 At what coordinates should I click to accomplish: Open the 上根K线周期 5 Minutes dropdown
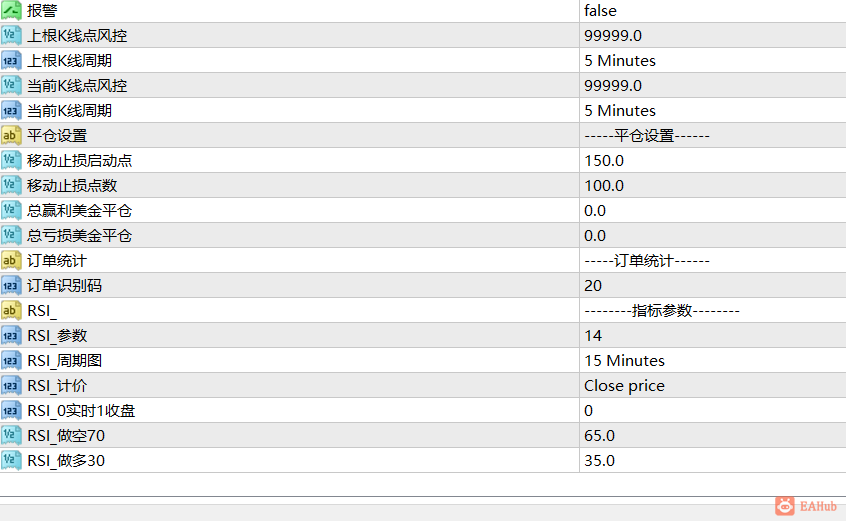point(713,60)
